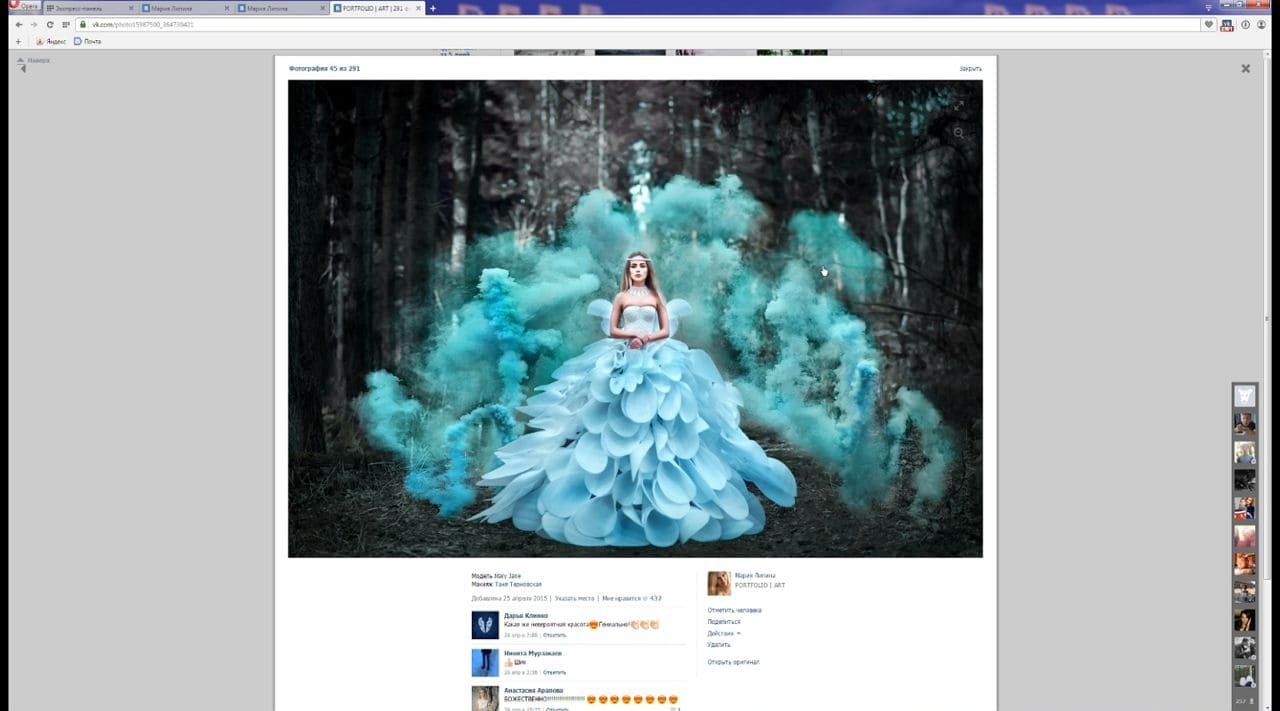Click Отметить человека
This screenshot has width=1280, height=711.
pos(734,610)
